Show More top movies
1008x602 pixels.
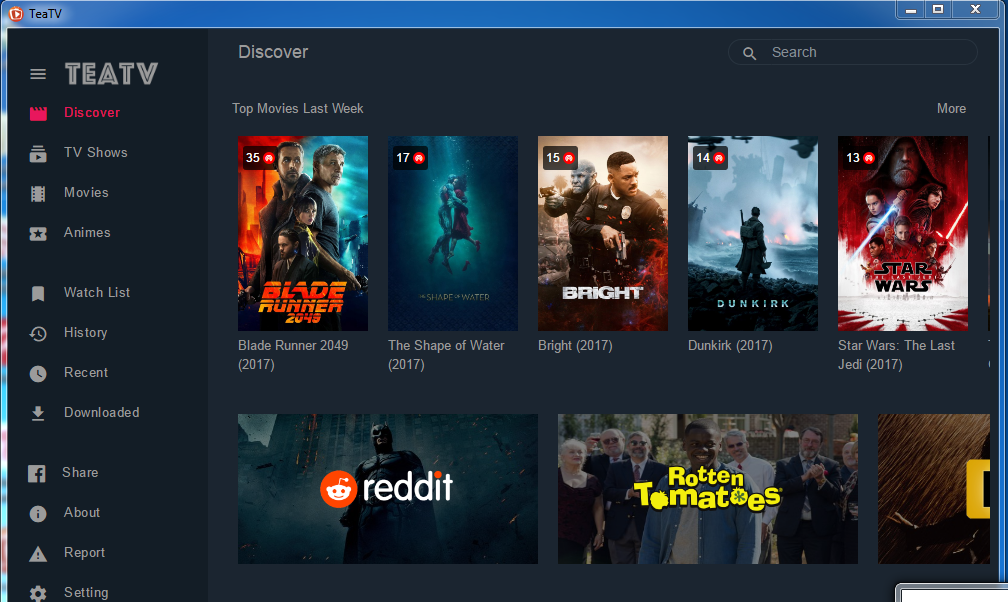click(951, 108)
